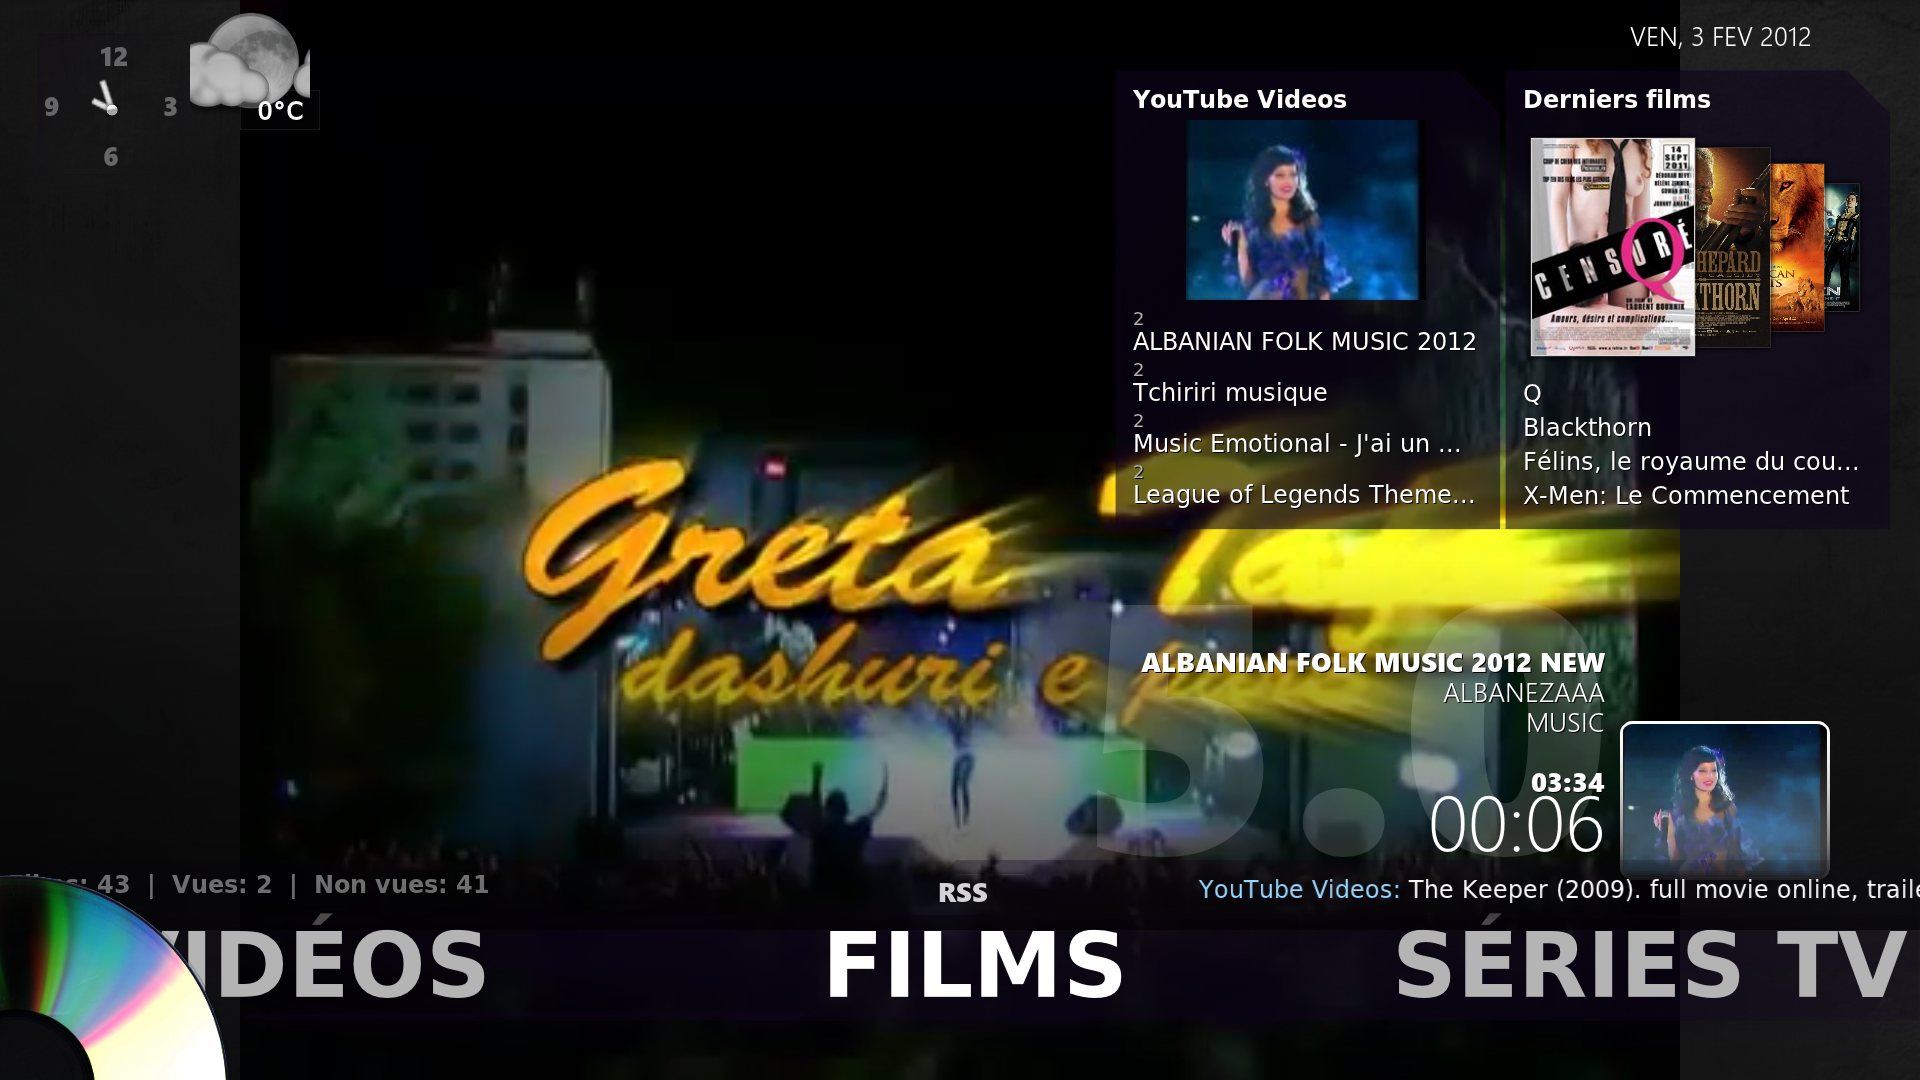The width and height of the screenshot is (1920, 1080).
Task: Play Tchiriri musique video entry
Action: tap(1230, 392)
